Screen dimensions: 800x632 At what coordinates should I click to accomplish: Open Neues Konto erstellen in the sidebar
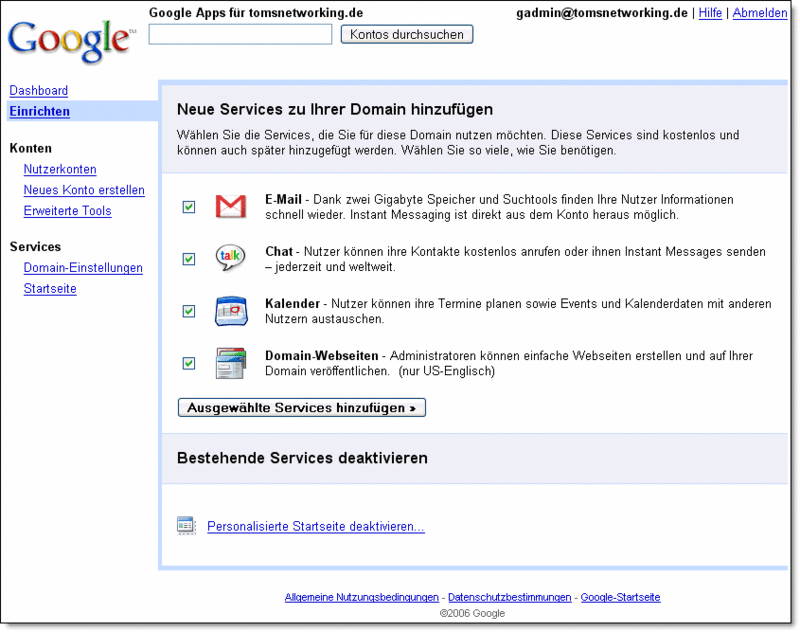click(84, 190)
